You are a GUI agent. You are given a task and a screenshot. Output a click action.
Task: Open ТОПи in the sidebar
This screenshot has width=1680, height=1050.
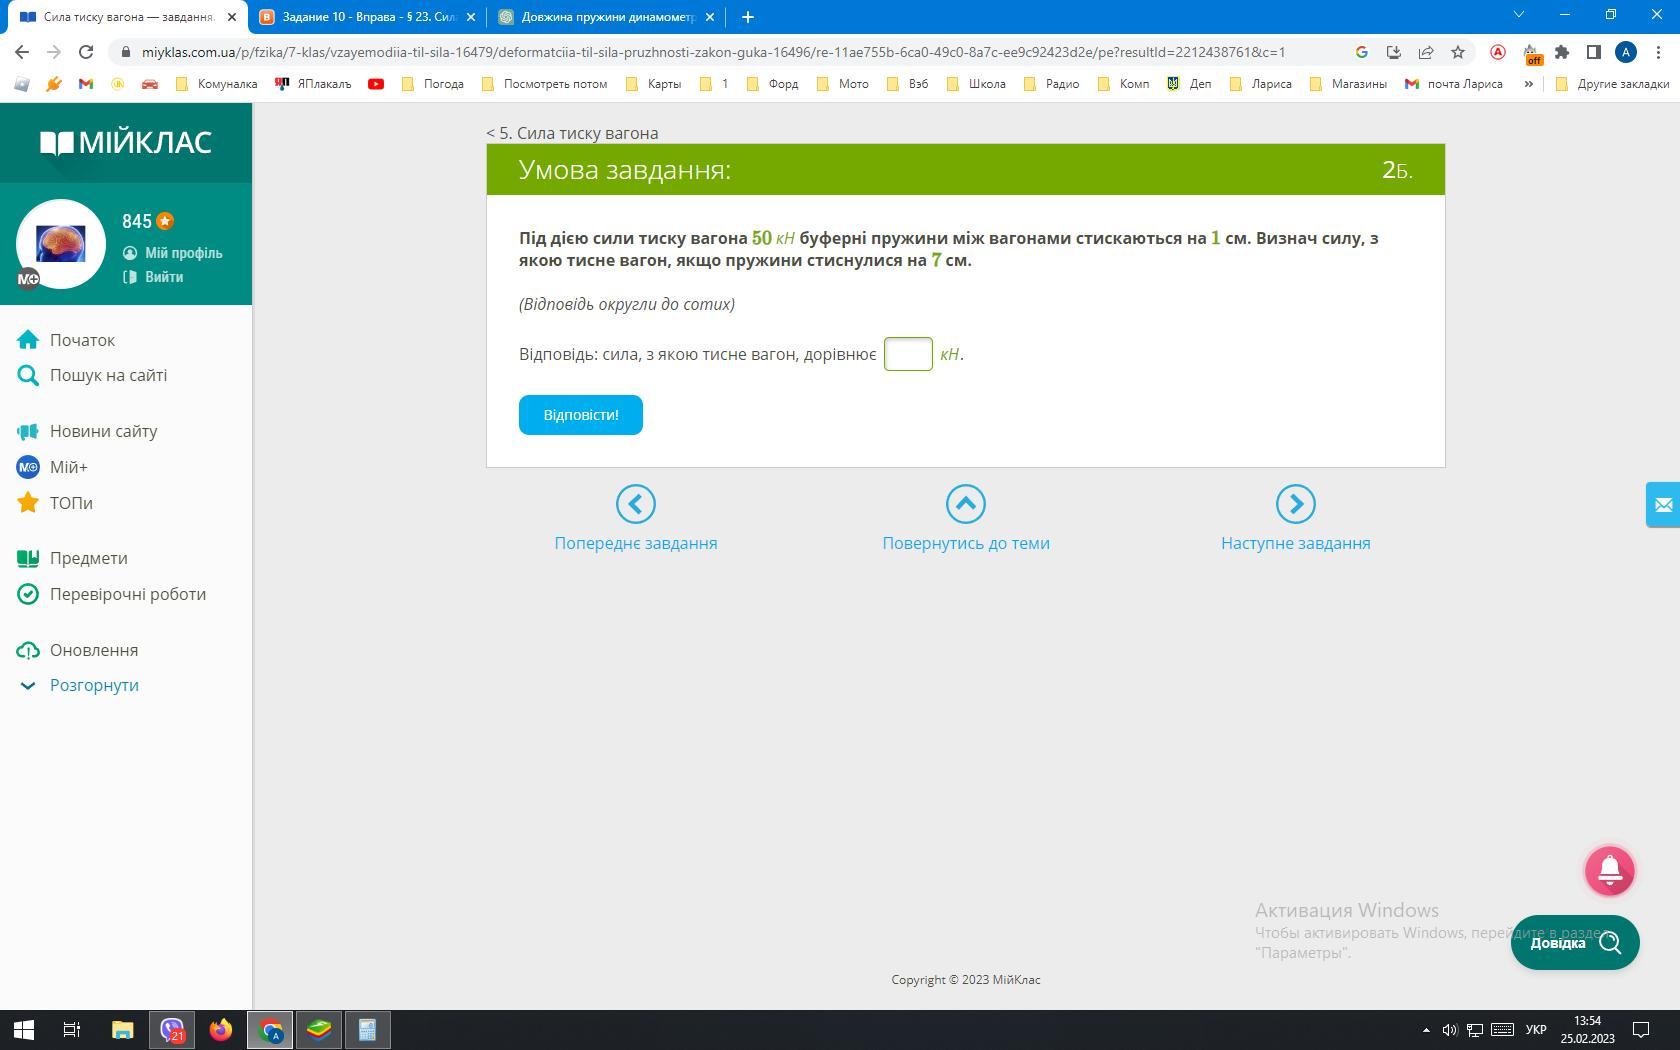55,503
